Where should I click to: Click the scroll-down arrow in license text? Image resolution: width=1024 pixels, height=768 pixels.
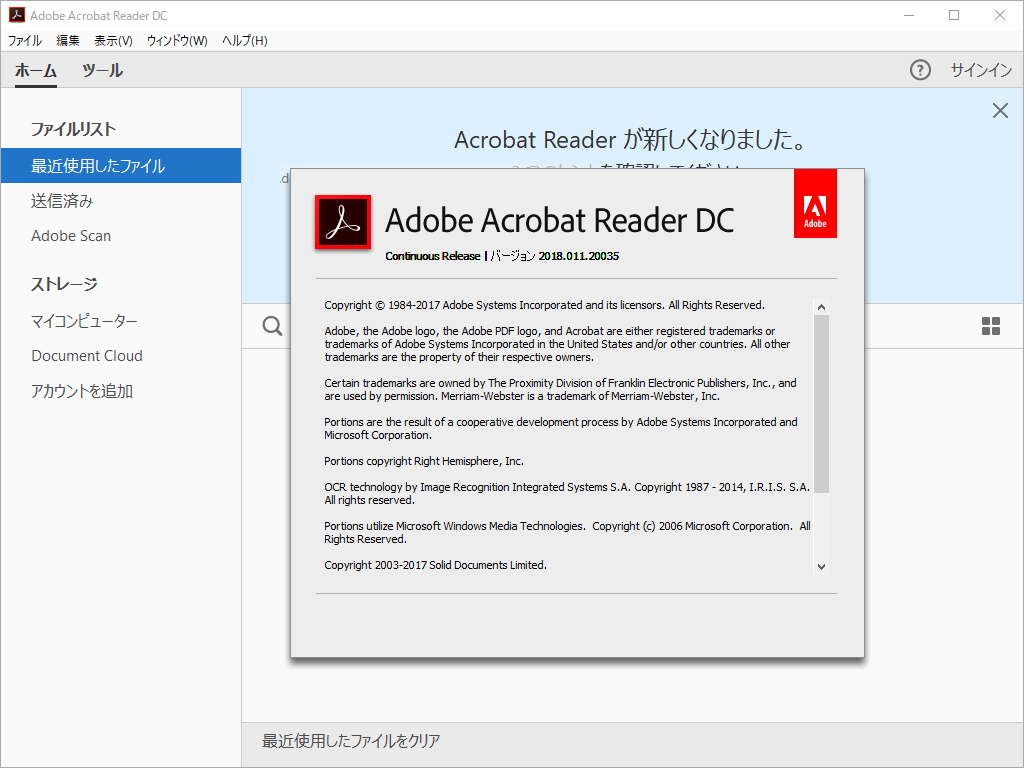coord(821,566)
